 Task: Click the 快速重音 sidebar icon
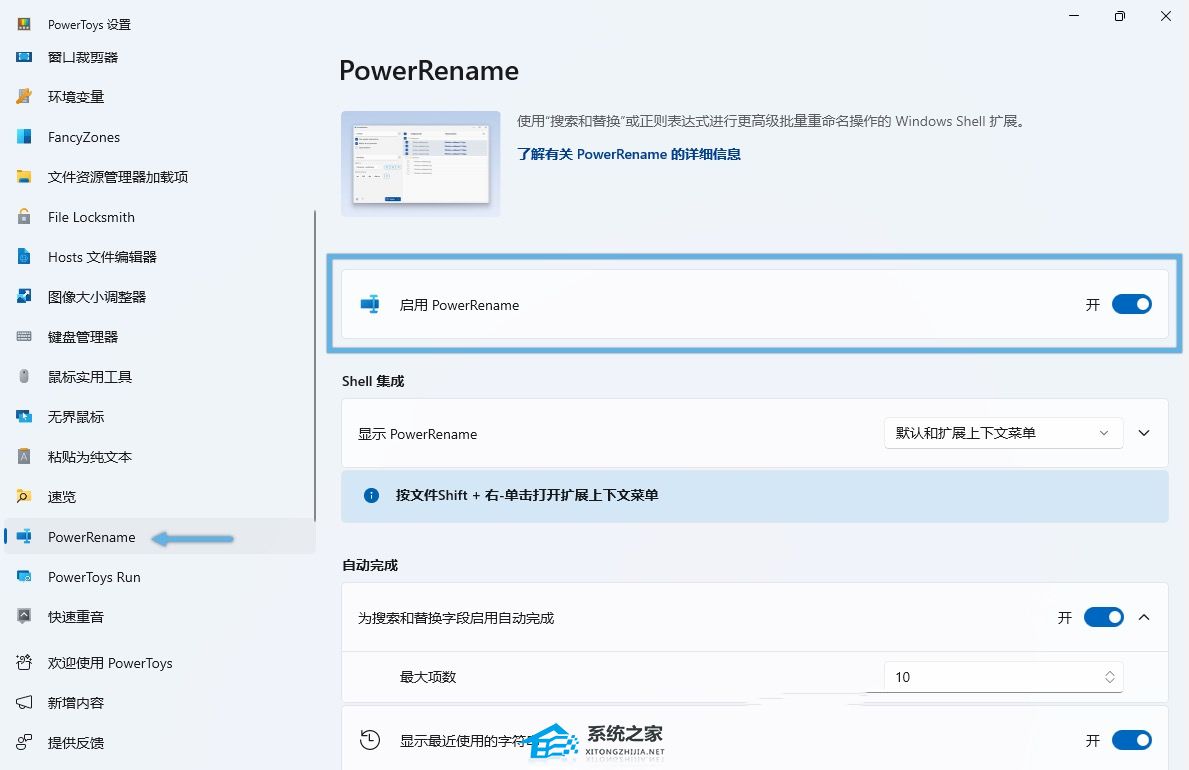click(24, 616)
